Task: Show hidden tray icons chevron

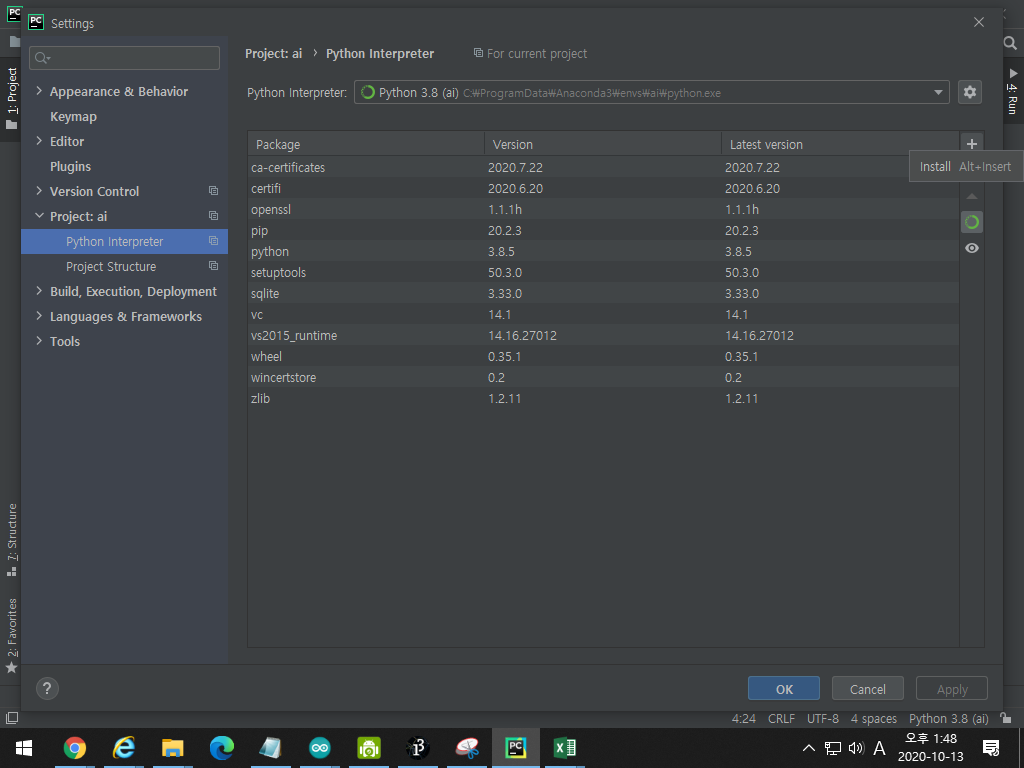Action: tap(808, 748)
